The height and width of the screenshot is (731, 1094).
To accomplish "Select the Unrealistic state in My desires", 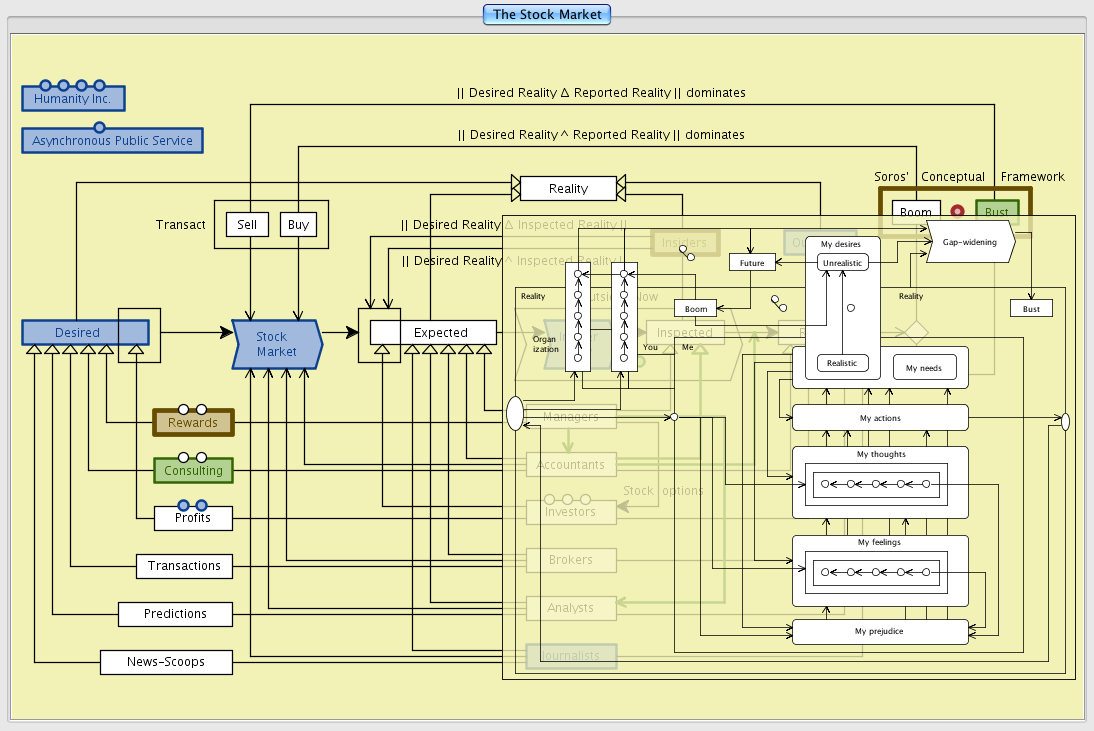I will pyautogui.click(x=842, y=262).
